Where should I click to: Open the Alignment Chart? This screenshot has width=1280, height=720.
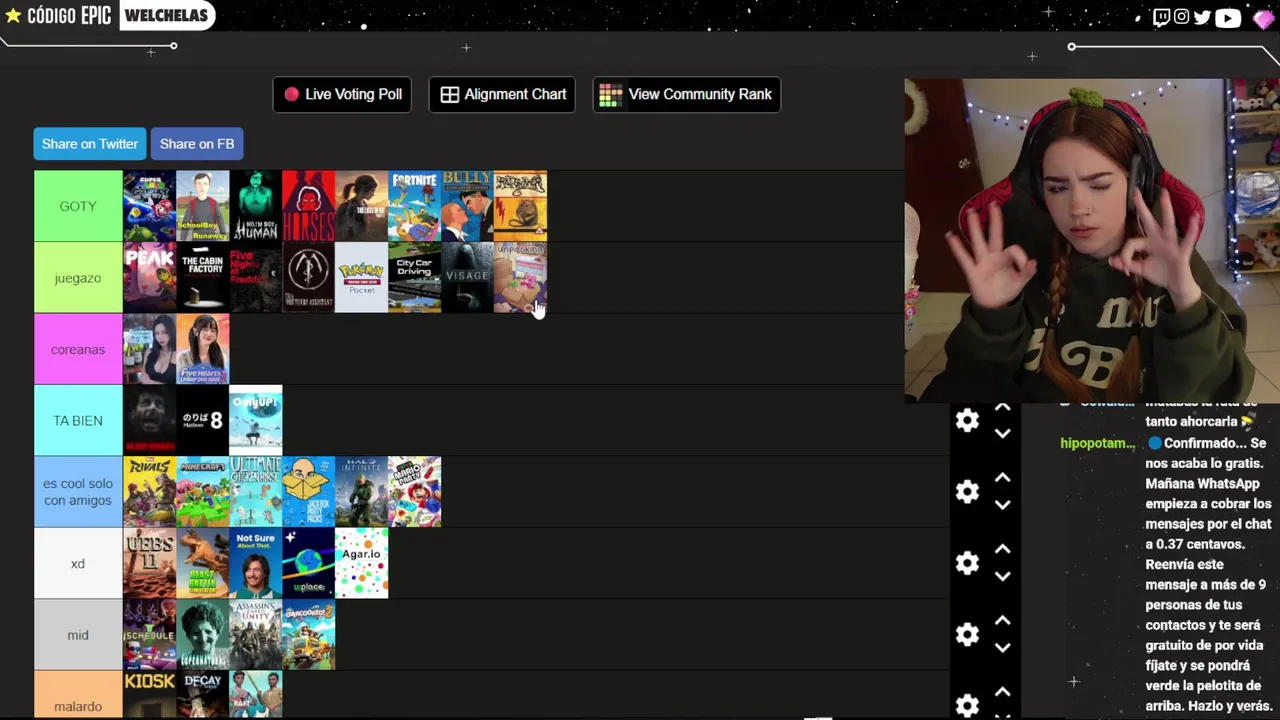[502, 94]
